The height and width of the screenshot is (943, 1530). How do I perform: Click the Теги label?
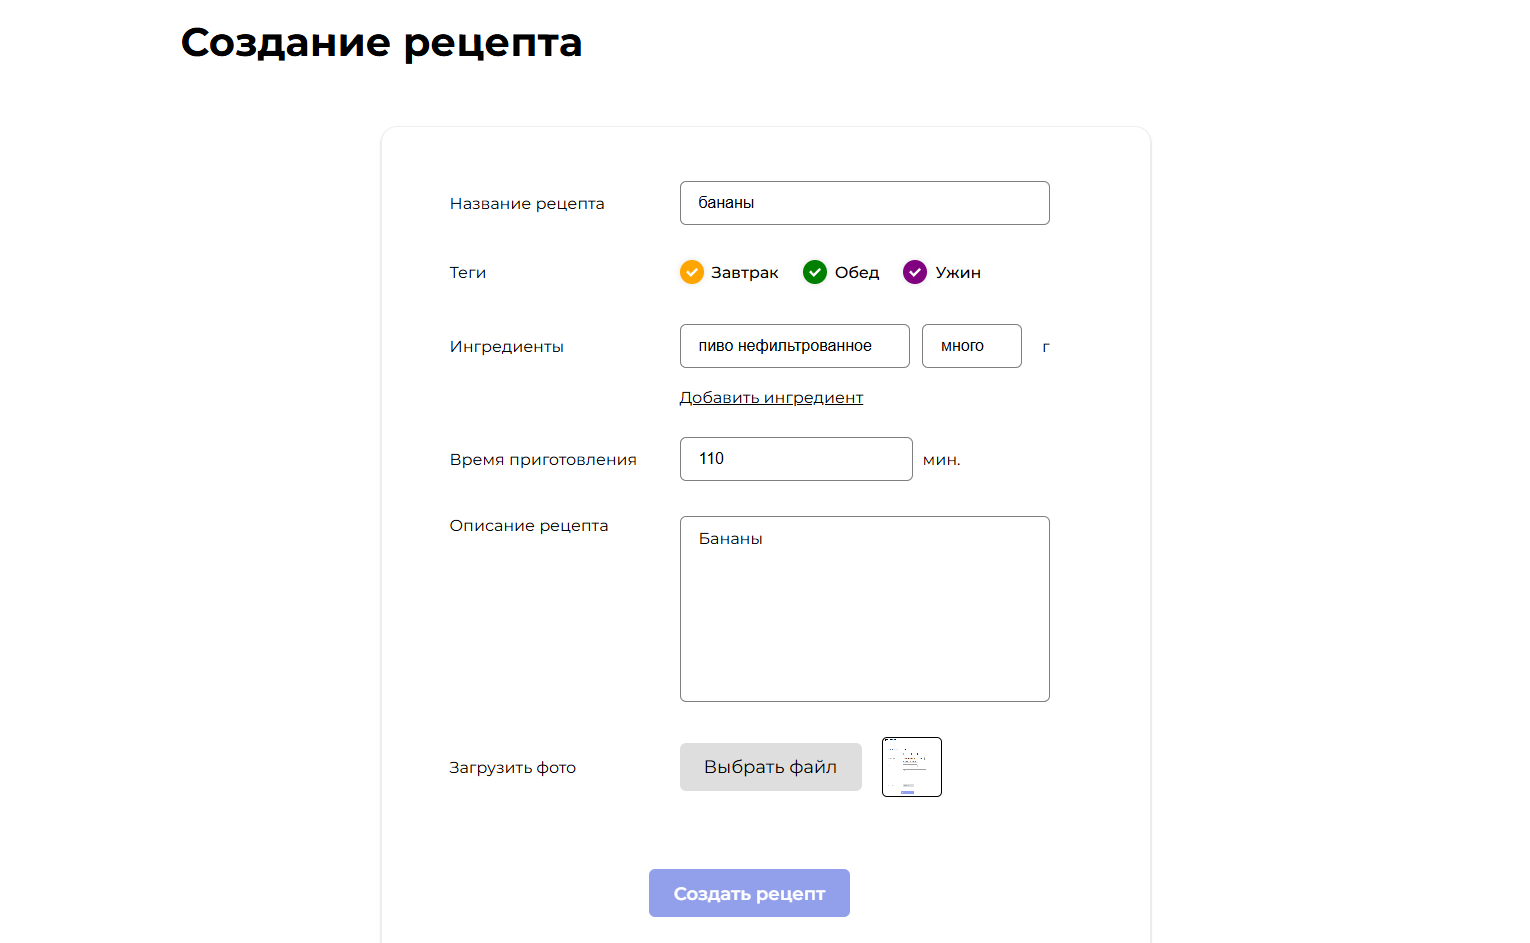468,272
